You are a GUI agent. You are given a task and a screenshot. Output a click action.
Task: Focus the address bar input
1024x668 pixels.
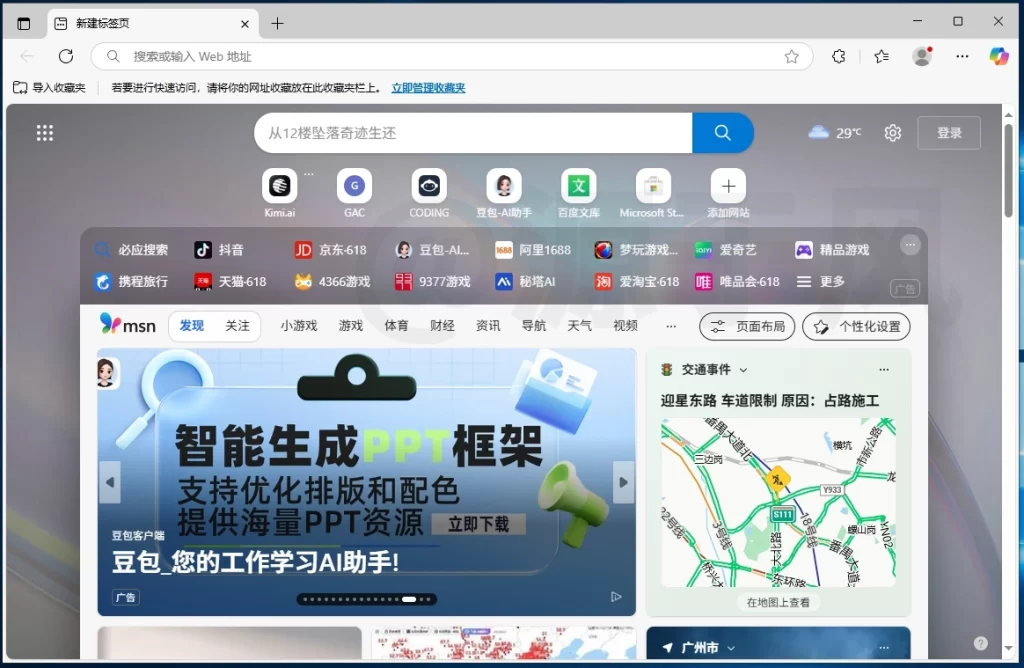pos(451,56)
